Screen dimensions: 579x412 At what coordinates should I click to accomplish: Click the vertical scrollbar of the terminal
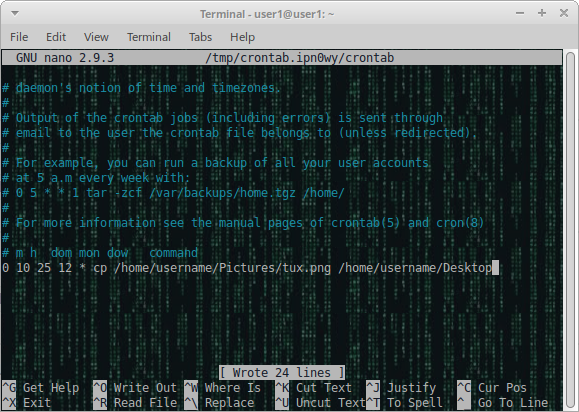(571, 229)
